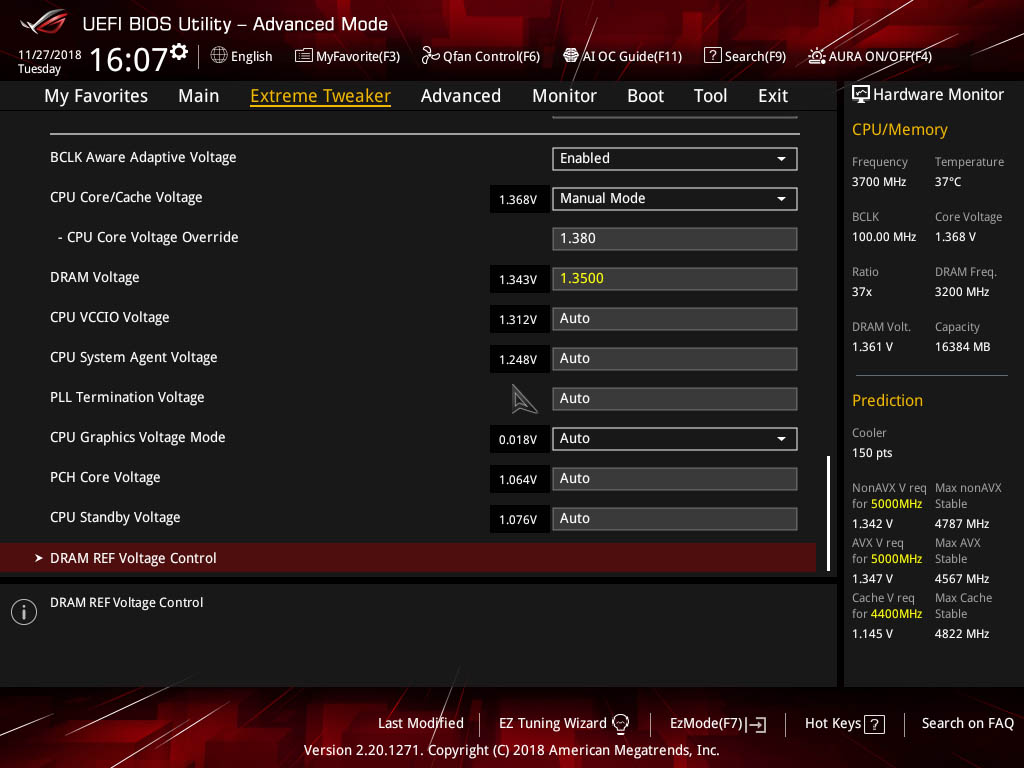Click the Hardware Monitor display icon
This screenshot has height=768, width=1024.
[x=861, y=95]
